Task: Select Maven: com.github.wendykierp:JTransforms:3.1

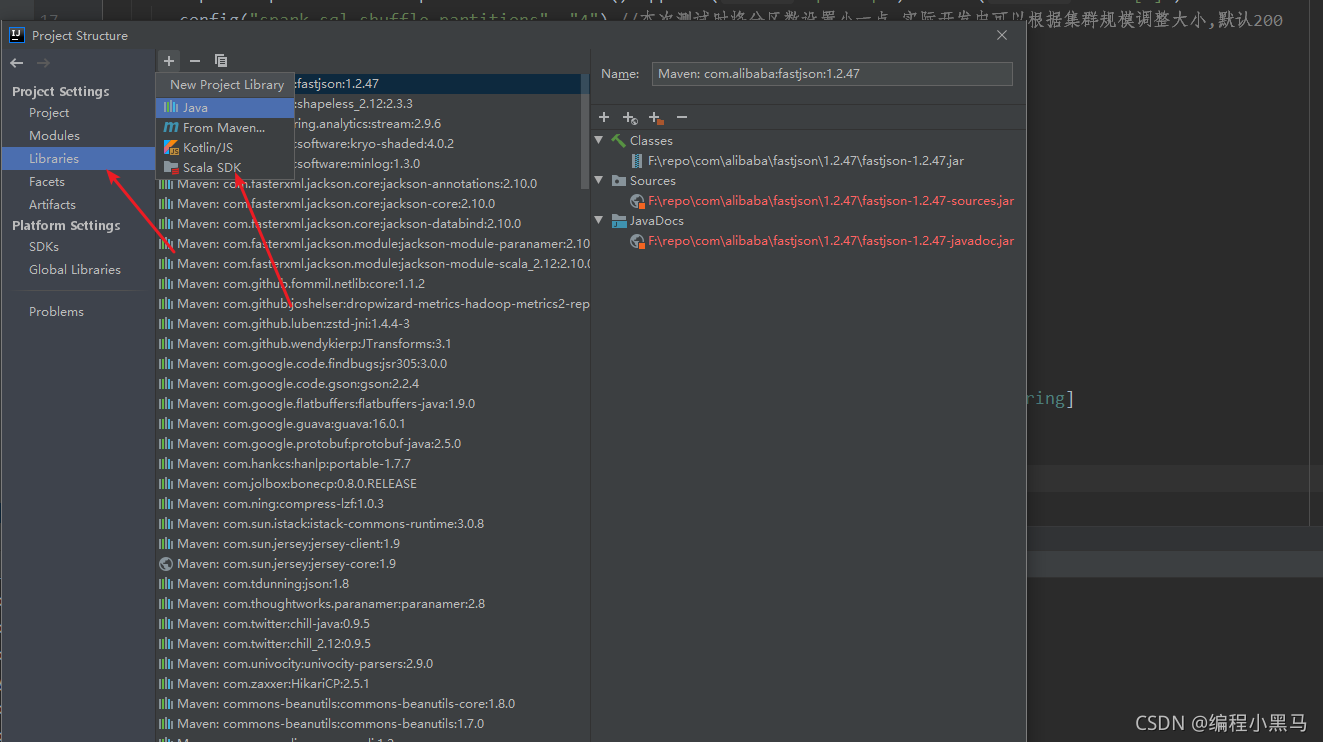Action: (x=315, y=343)
